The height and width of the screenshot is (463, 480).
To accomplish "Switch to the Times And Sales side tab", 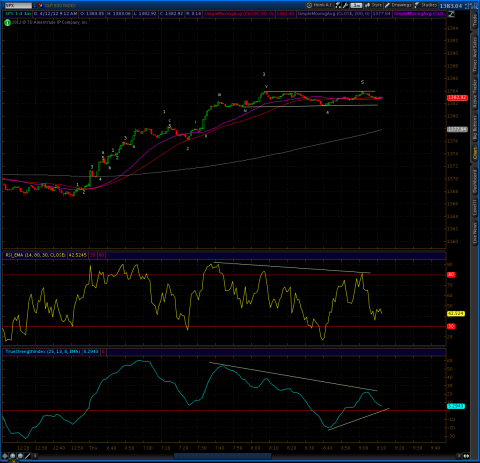I will [x=475, y=54].
